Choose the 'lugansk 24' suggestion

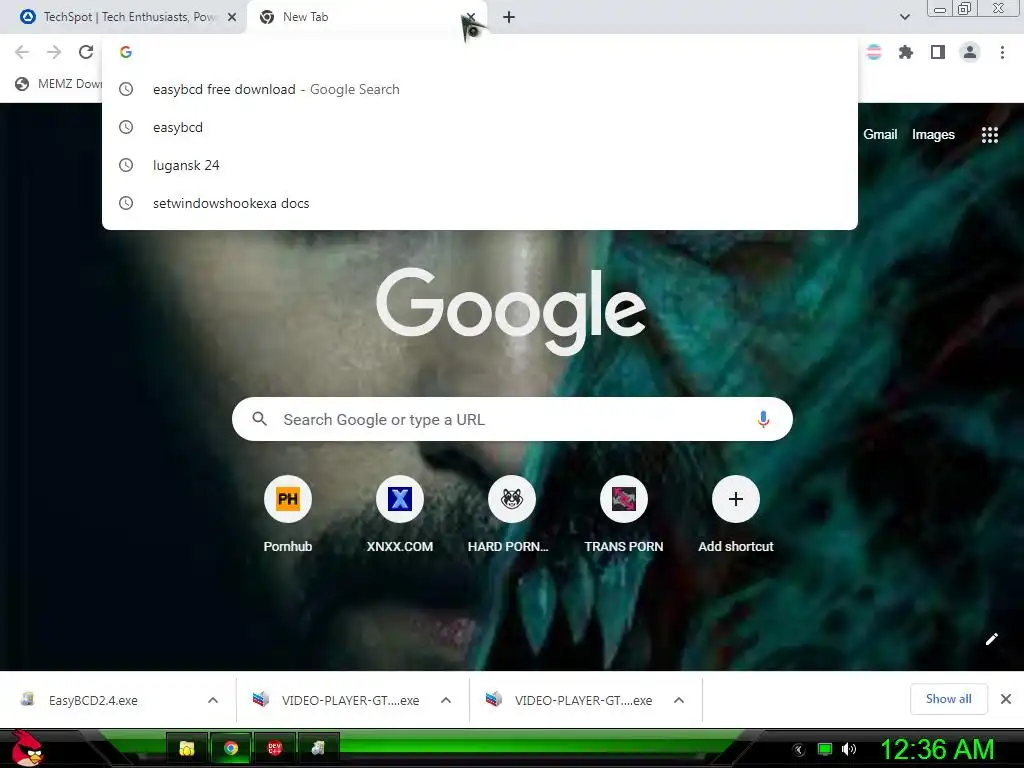tap(479, 165)
